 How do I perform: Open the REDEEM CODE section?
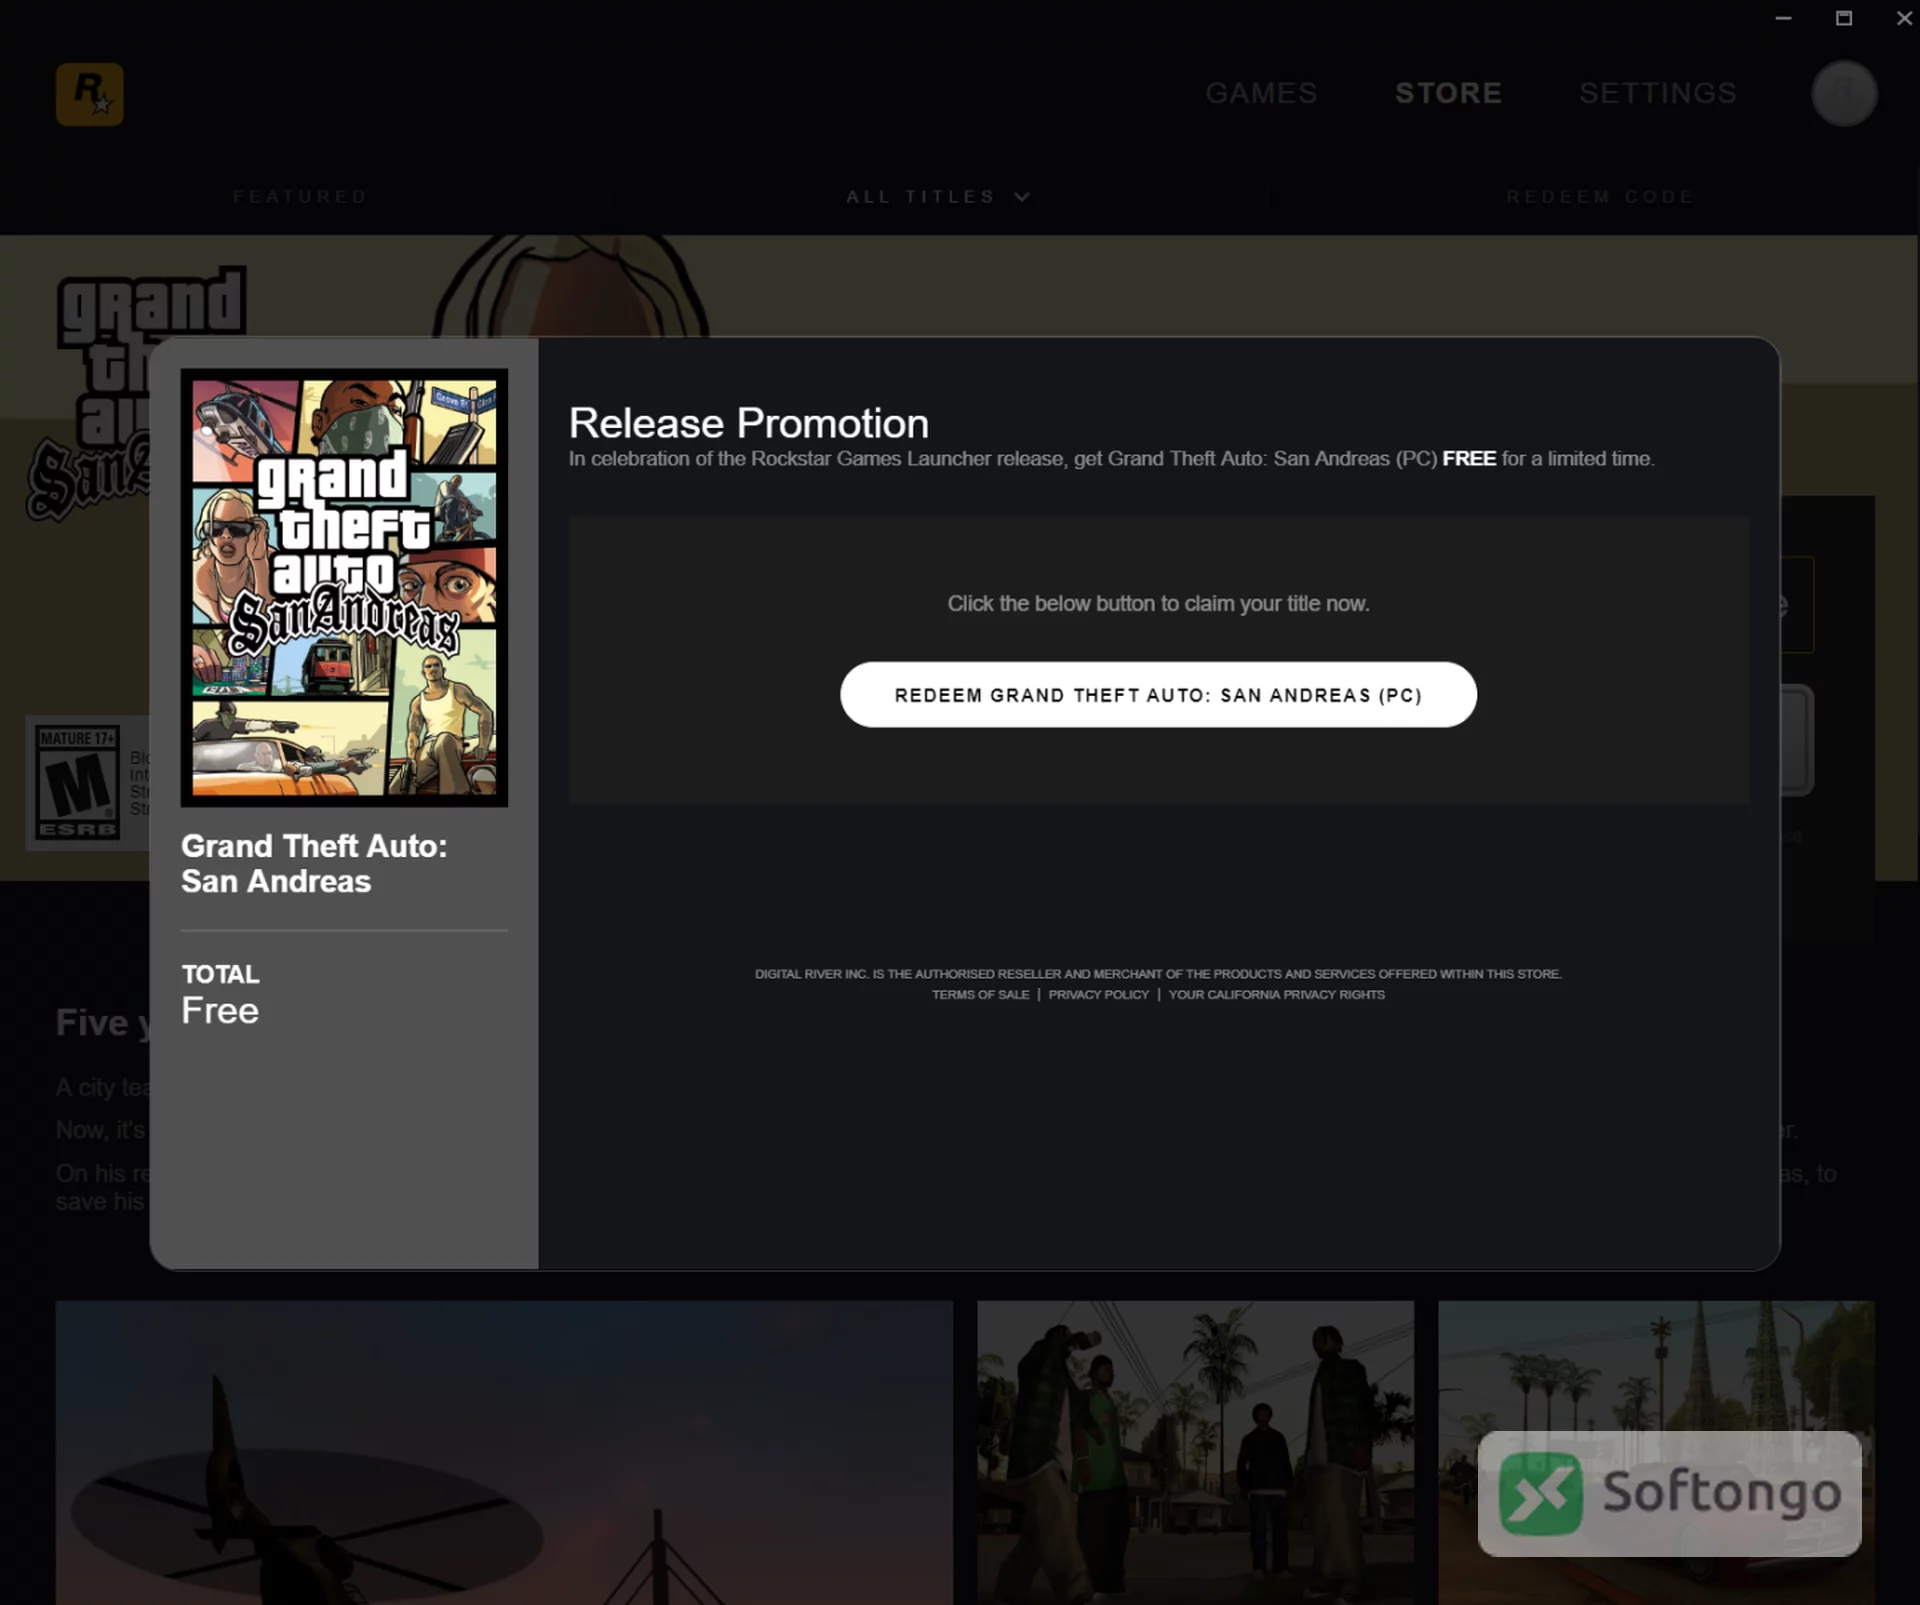pyautogui.click(x=1600, y=197)
